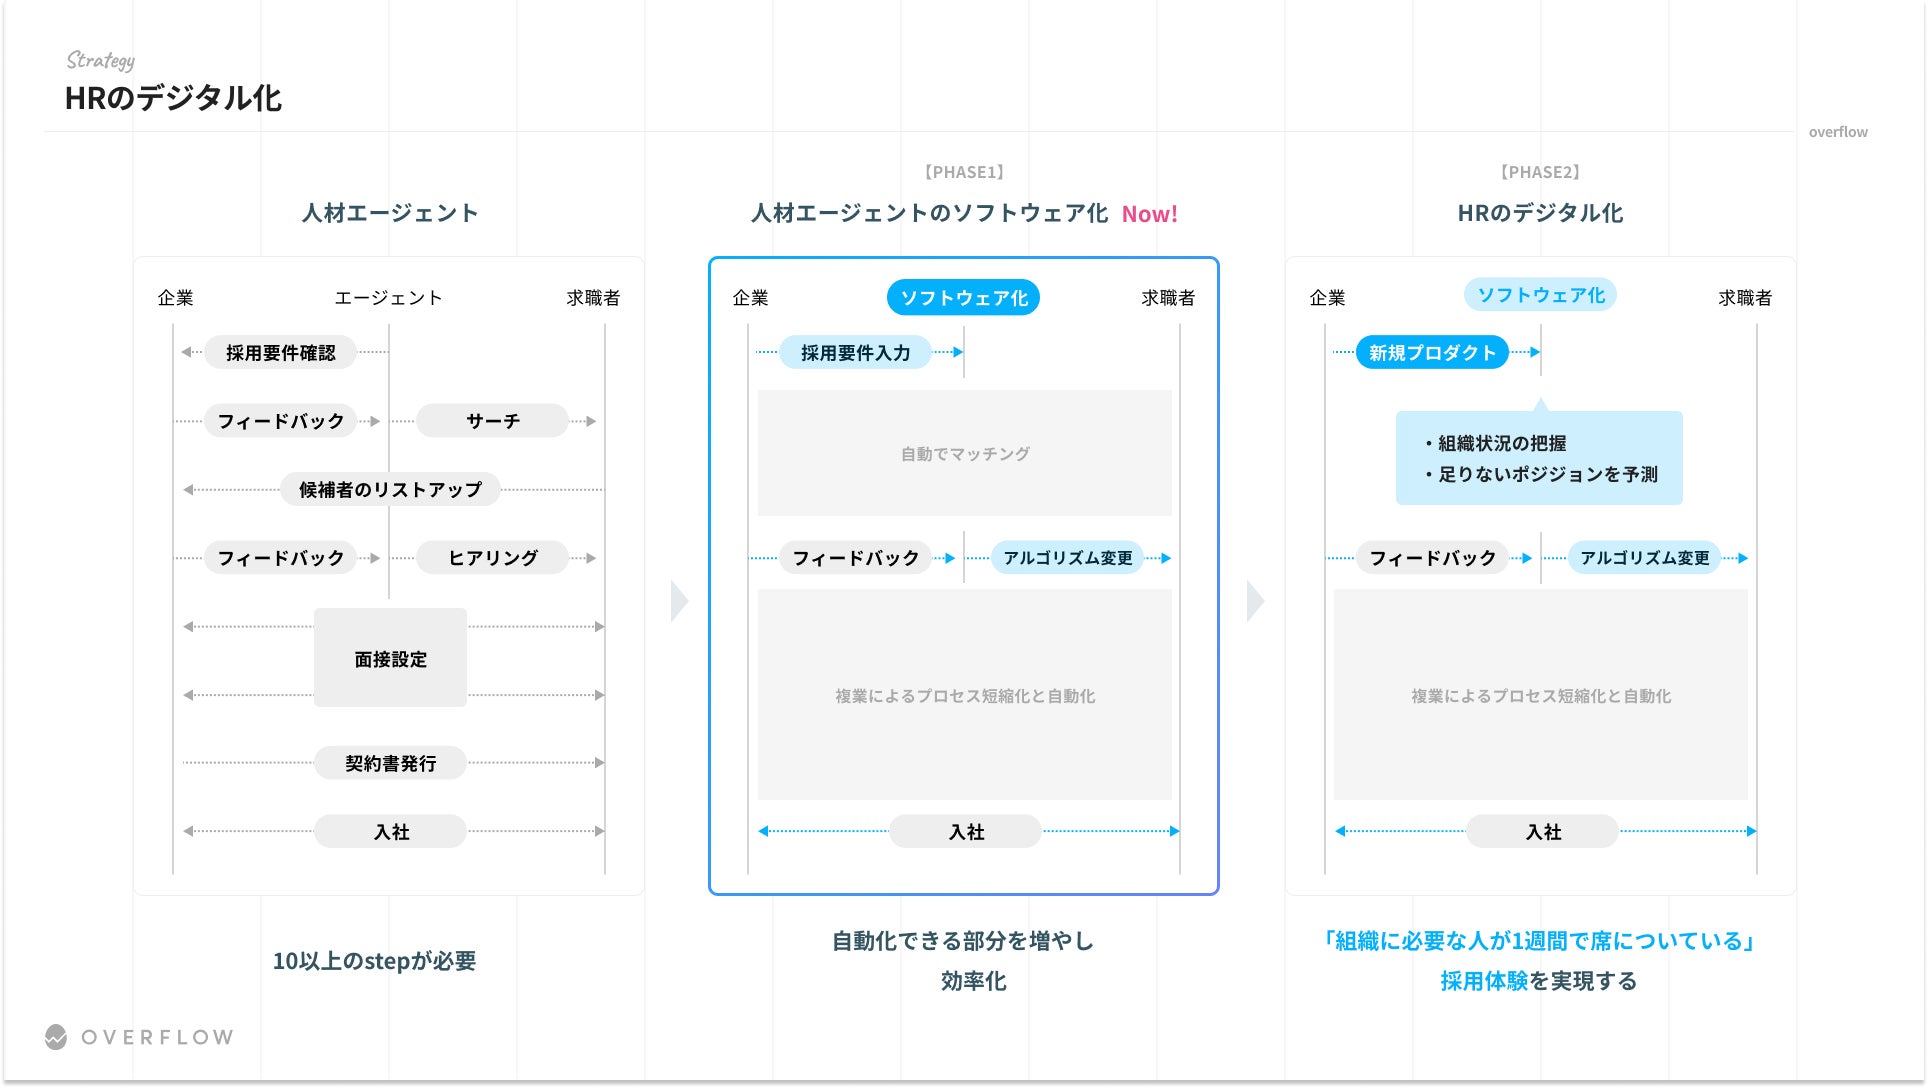Image resolution: width=1928 pixels, height=1088 pixels.
Task: Click the 採用要件入力 pill in PHASE1
Action: tap(855, 353)
